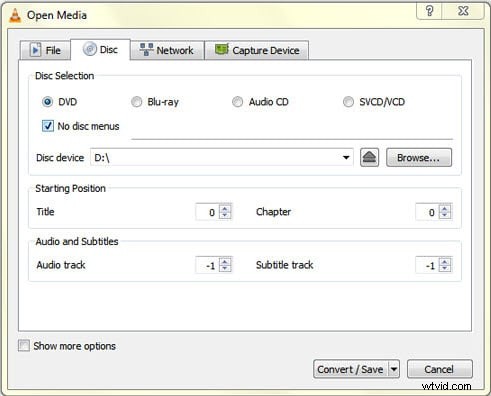491x396 pixels.
Task: Increase the Chapter spinner value
Action: (x=445, y=208)
